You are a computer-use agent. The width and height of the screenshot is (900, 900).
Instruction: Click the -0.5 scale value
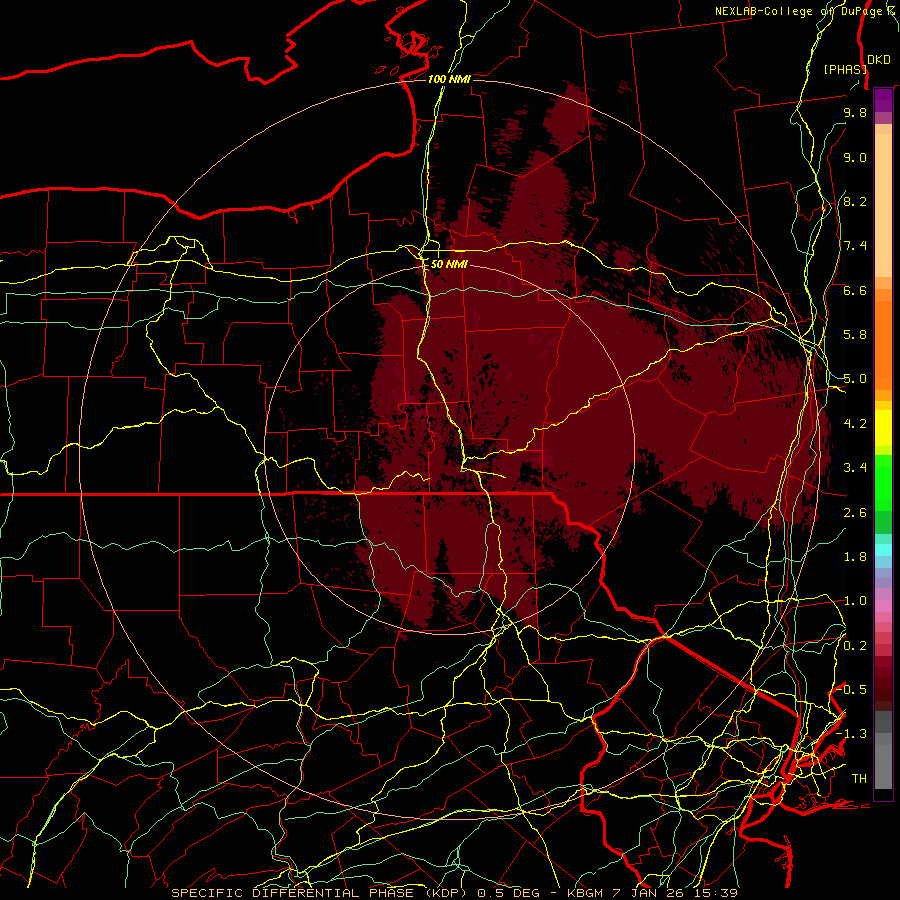tap(852, 690)
